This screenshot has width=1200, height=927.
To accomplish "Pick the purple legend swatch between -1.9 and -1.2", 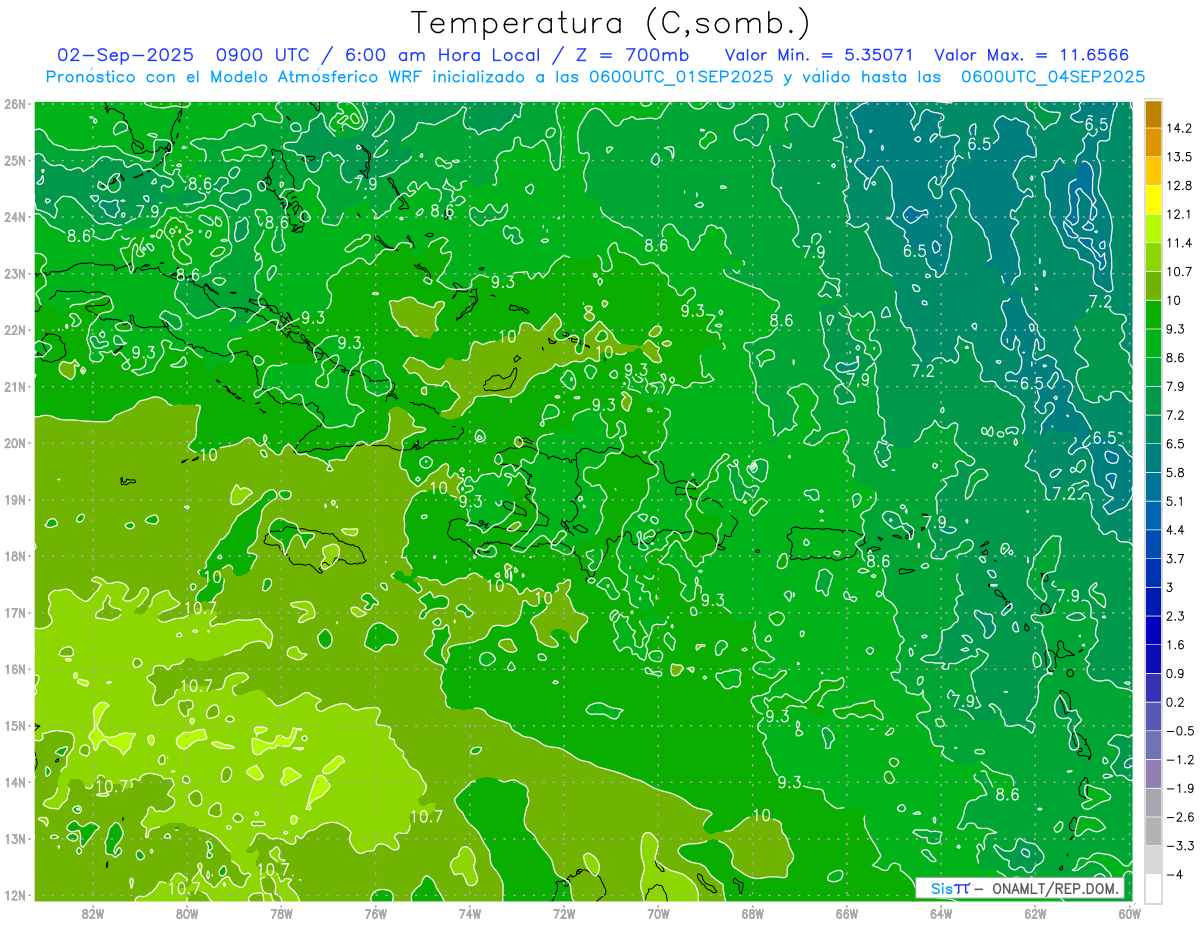I will (x=1152, y=774).
